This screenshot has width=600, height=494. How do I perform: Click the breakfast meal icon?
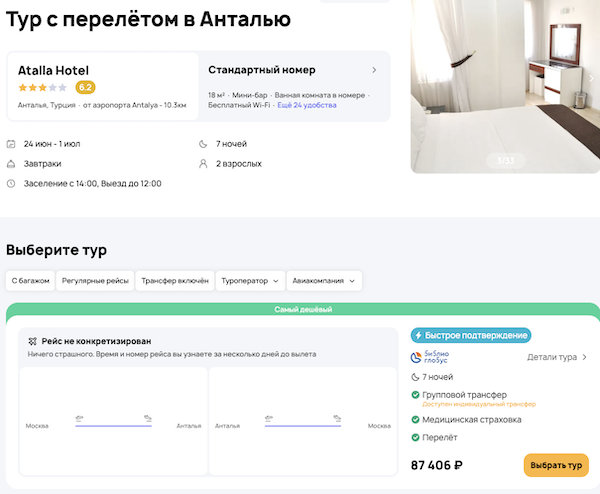(11, 163)
